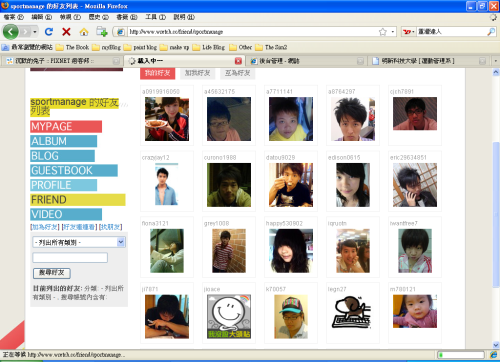Open the Help menu in the menu bar
The height and width of the screenshot is (362, 500).
tap(184, 17)
